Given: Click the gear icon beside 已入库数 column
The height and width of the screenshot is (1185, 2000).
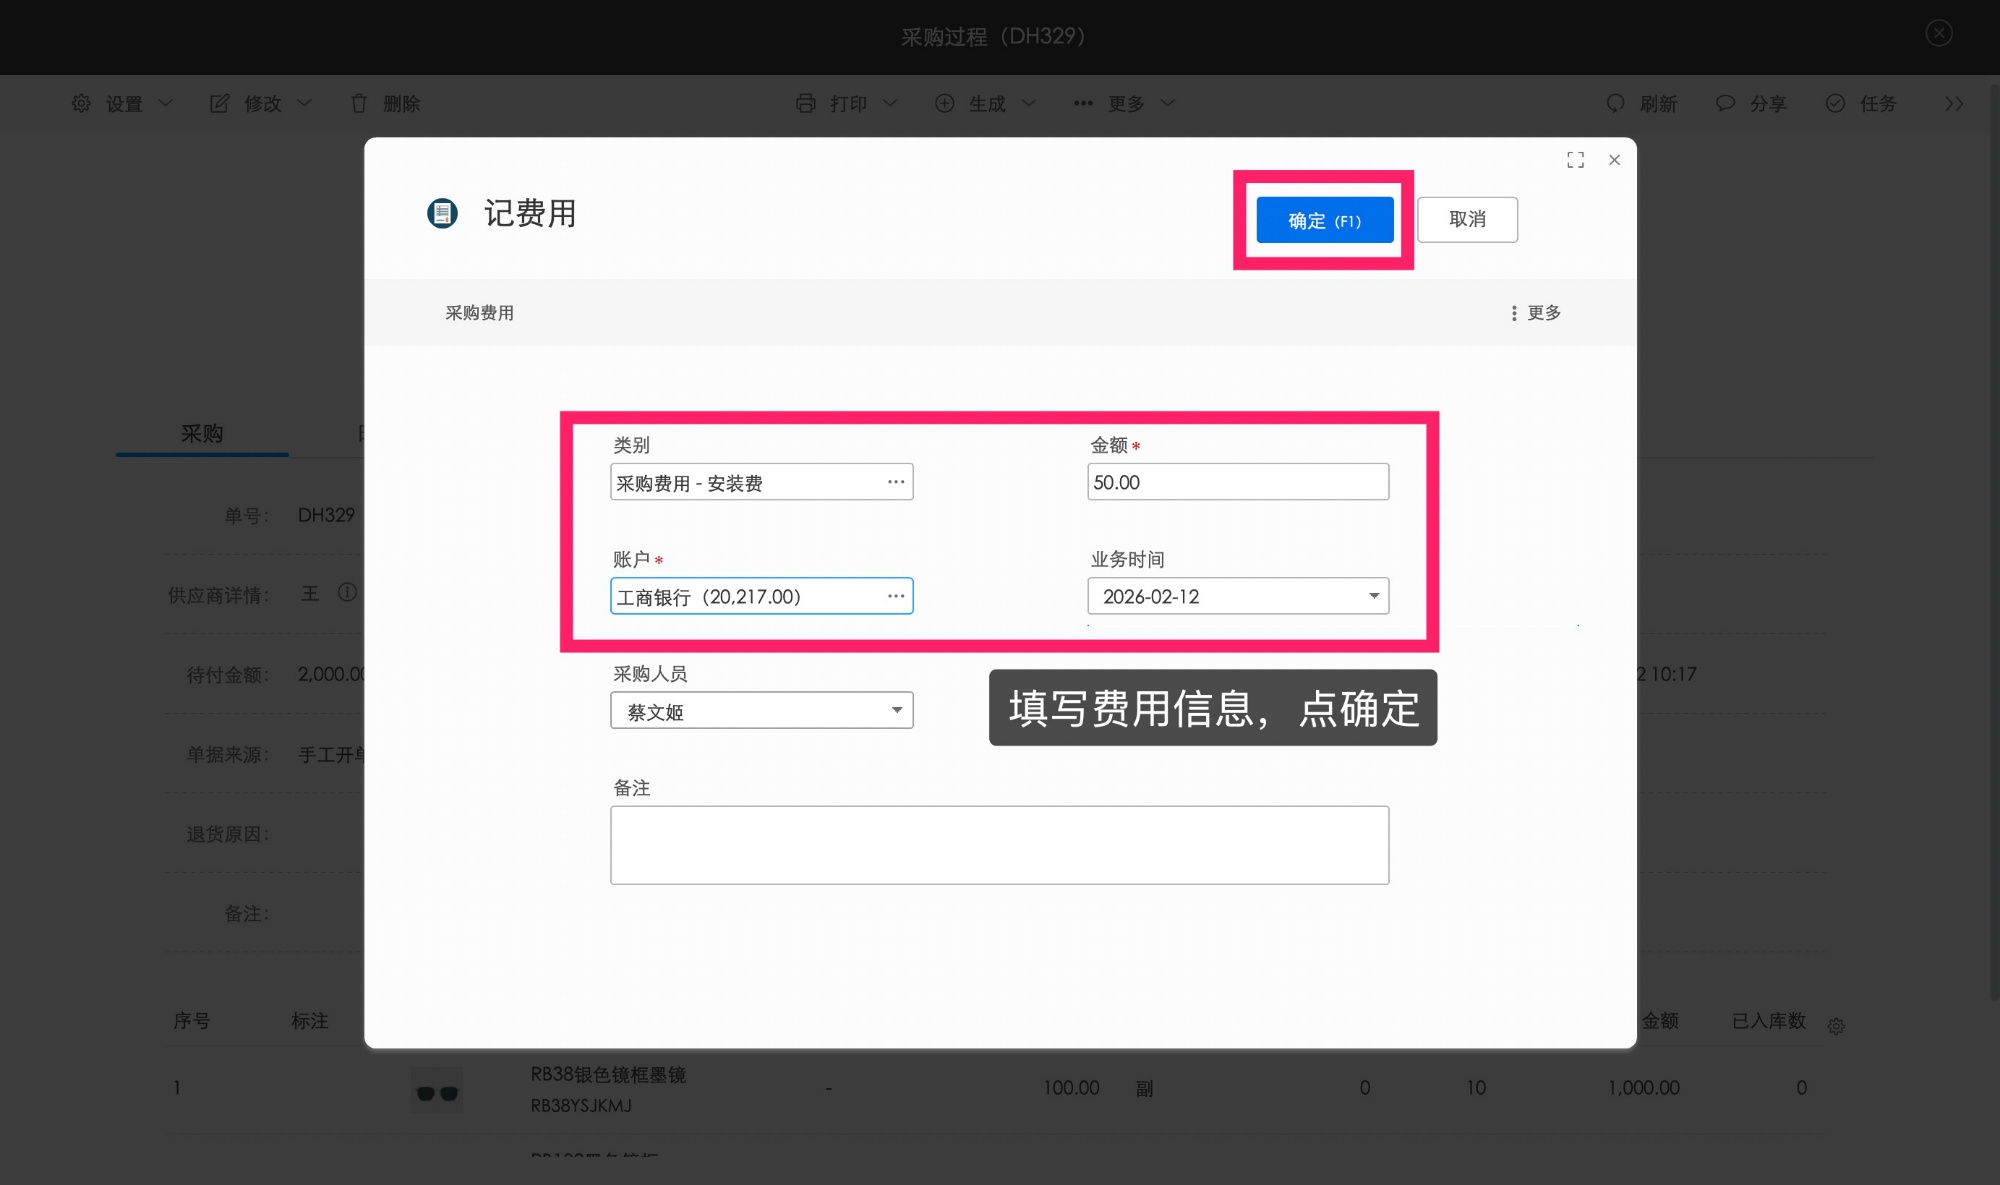Looking at the screenshot, I should coord(1836,1026).
